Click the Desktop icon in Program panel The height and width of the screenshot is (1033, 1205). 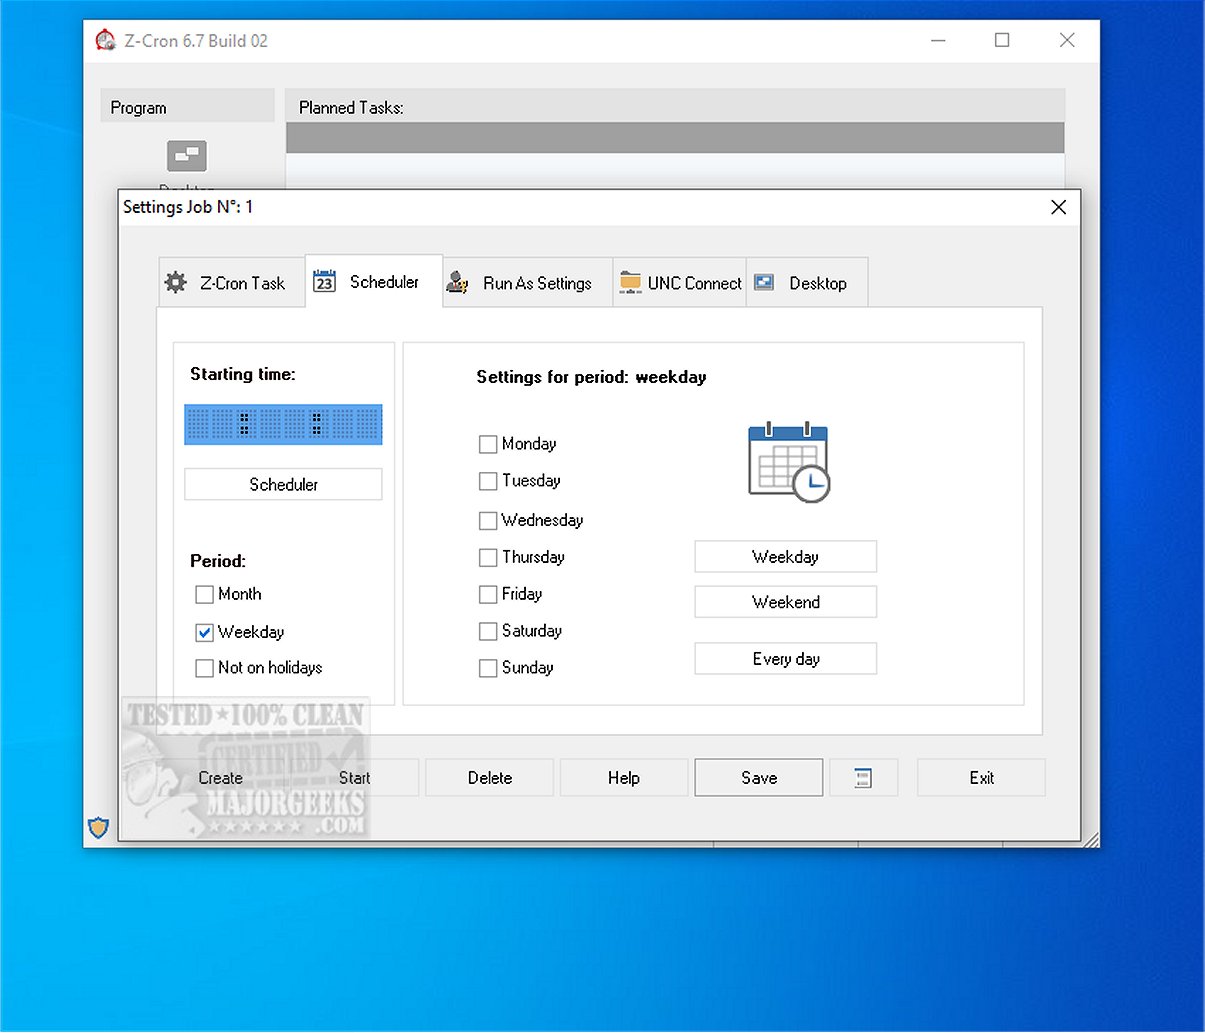[x=187, y=156]
